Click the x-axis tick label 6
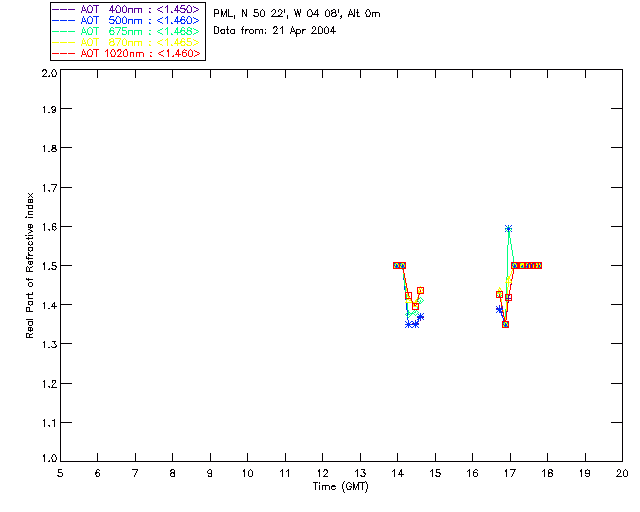Screen dimensions: 640x512 (98, 474)
